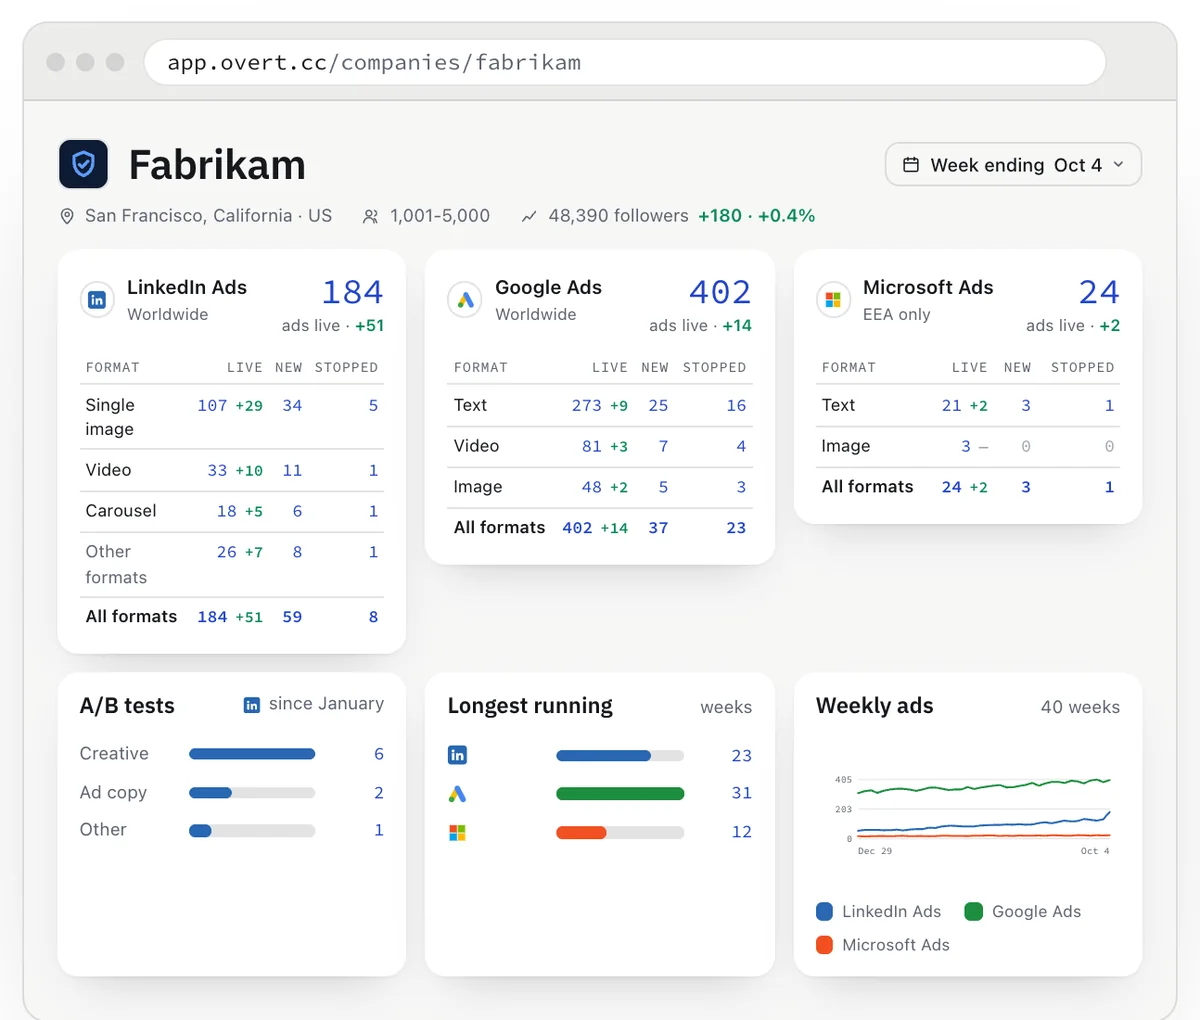Click the Creative A/B tests progress bar
The image size is (1200, 1020).
coord(252,754)
